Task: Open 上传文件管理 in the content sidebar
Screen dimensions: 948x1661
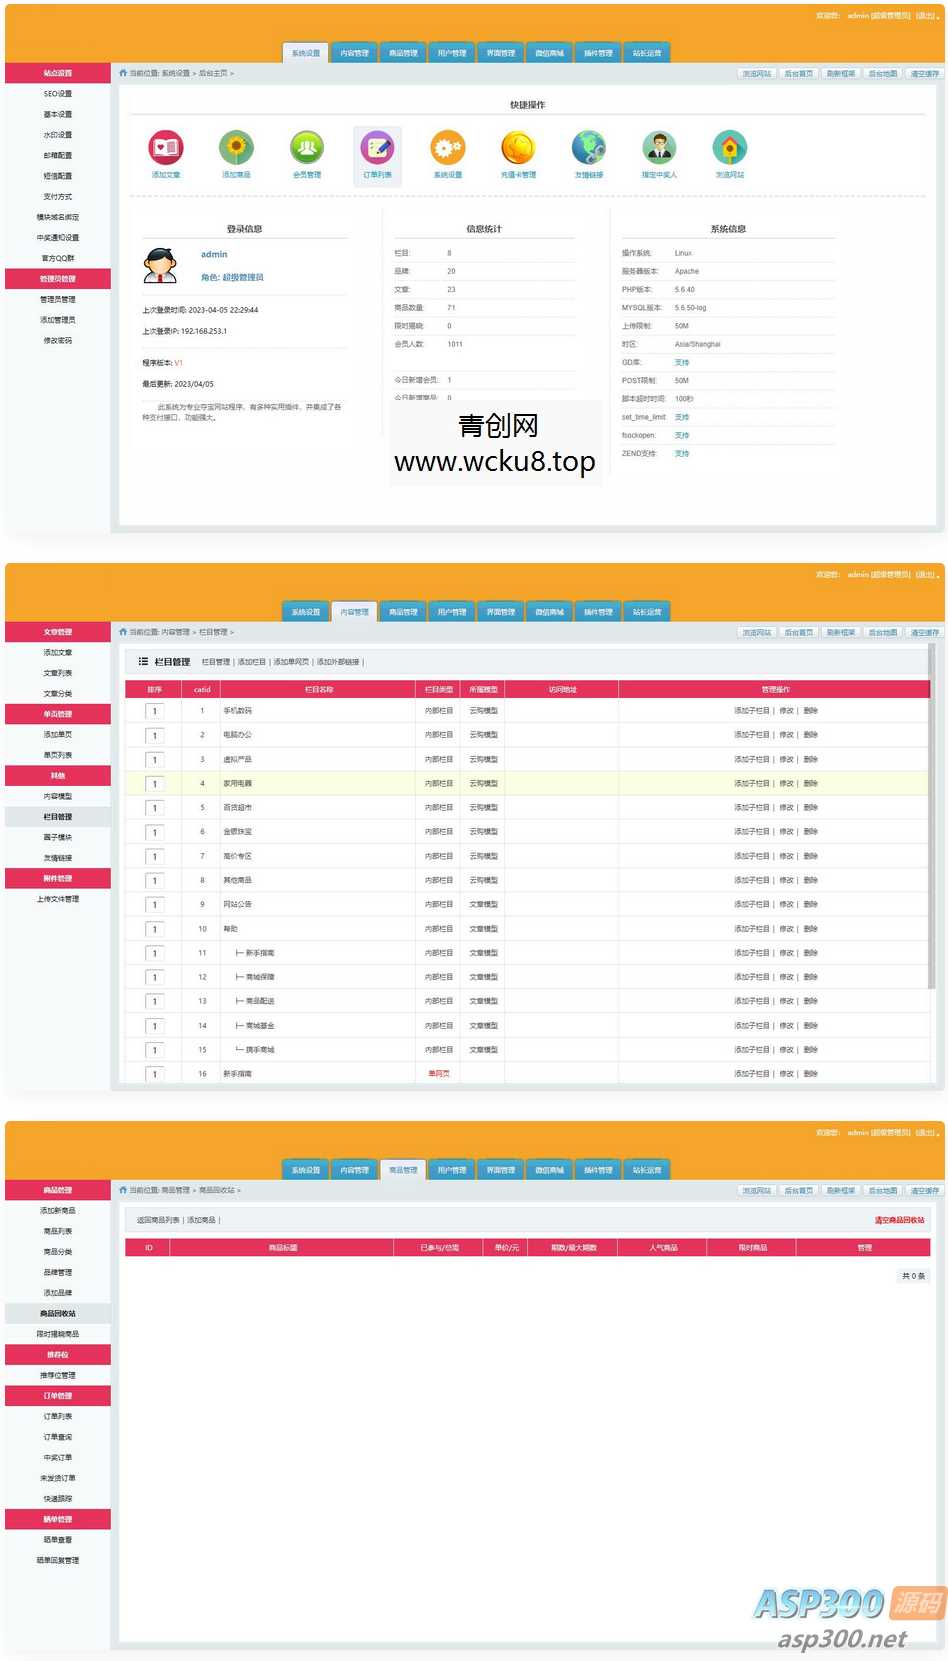Action: pos(58,899)
